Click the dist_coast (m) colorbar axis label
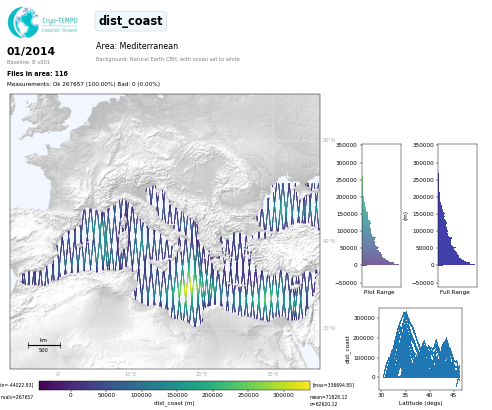 pos(174,403)
